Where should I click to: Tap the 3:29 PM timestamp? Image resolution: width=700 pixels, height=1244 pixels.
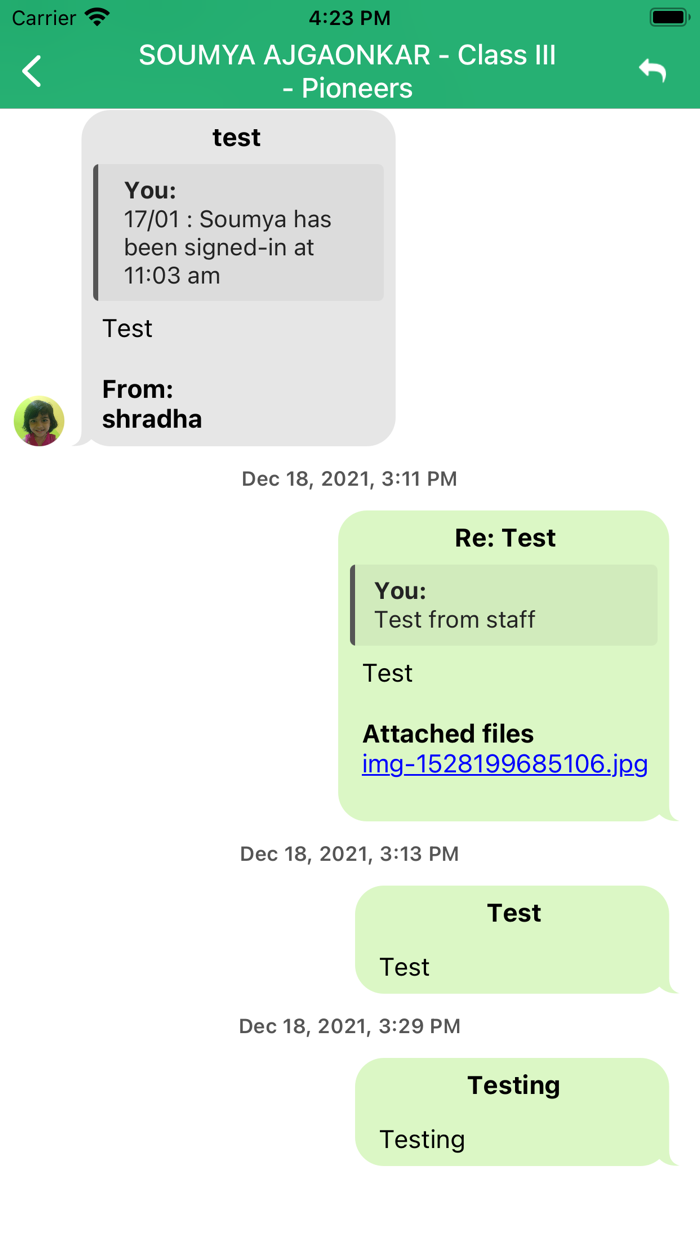(x=349, y=1026)
